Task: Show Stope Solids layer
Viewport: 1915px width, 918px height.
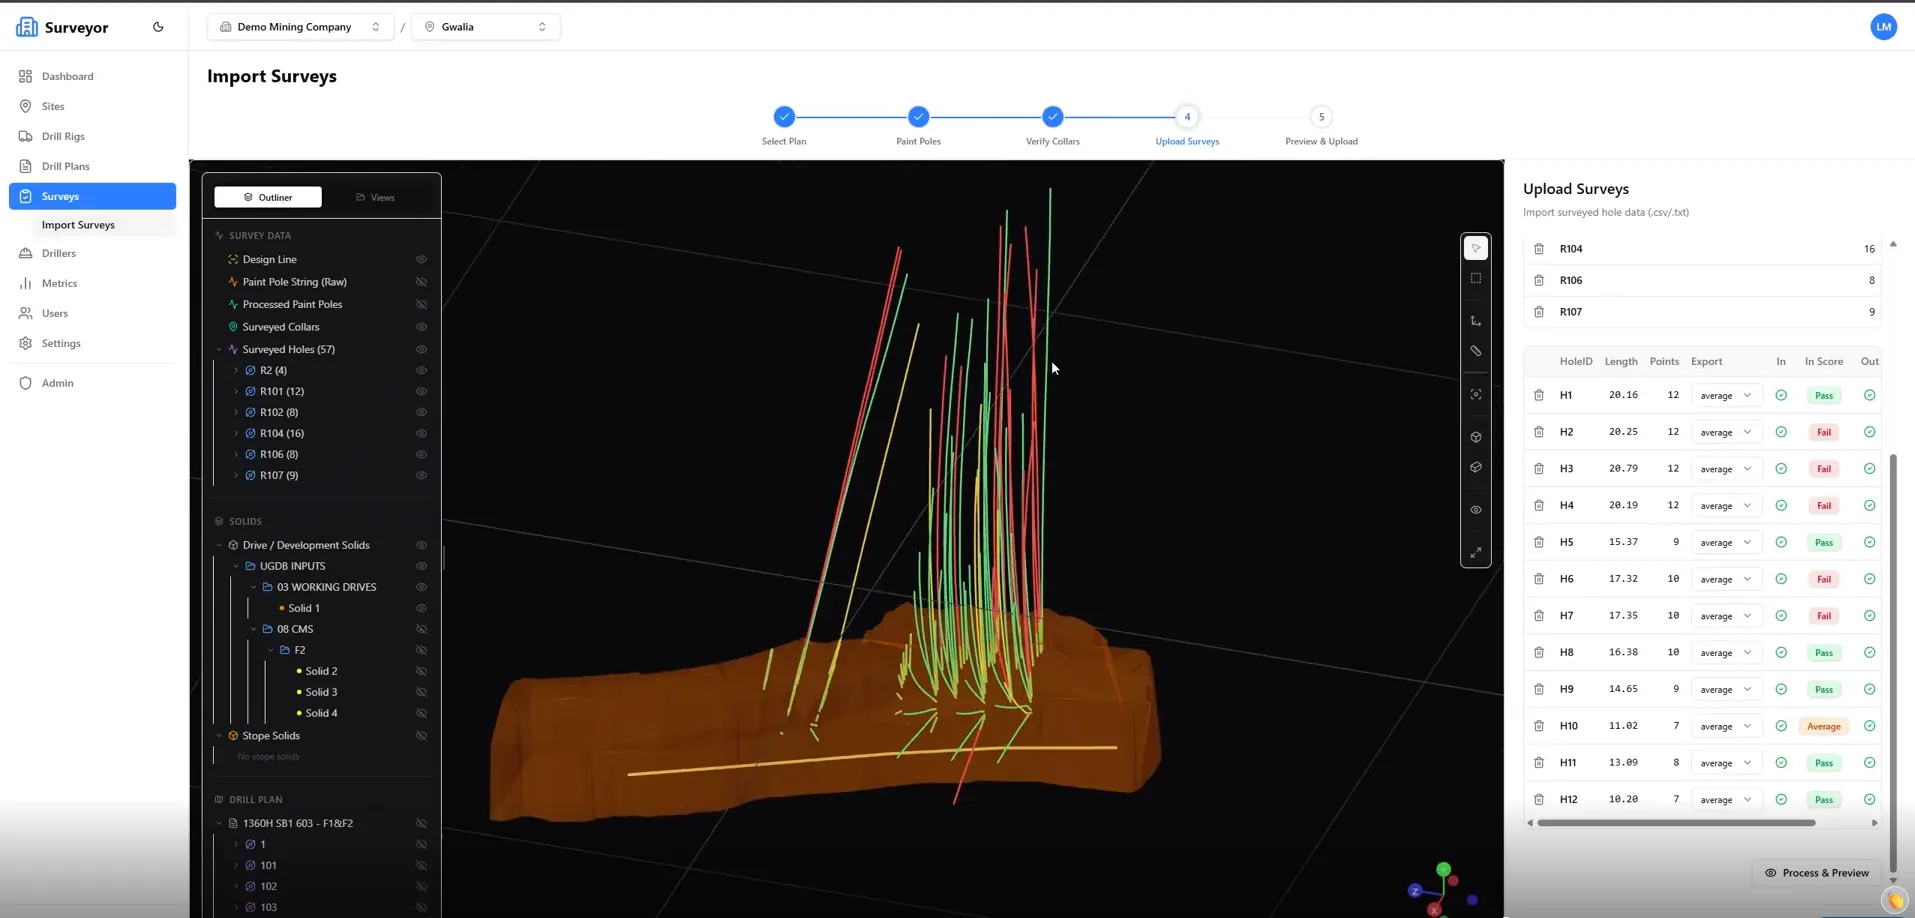Action: pos(421,736)
